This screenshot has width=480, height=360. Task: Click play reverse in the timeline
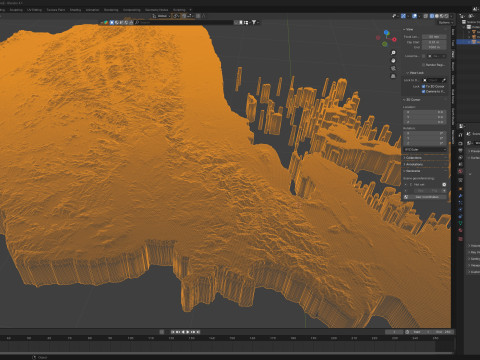click(x=183, y=332)
